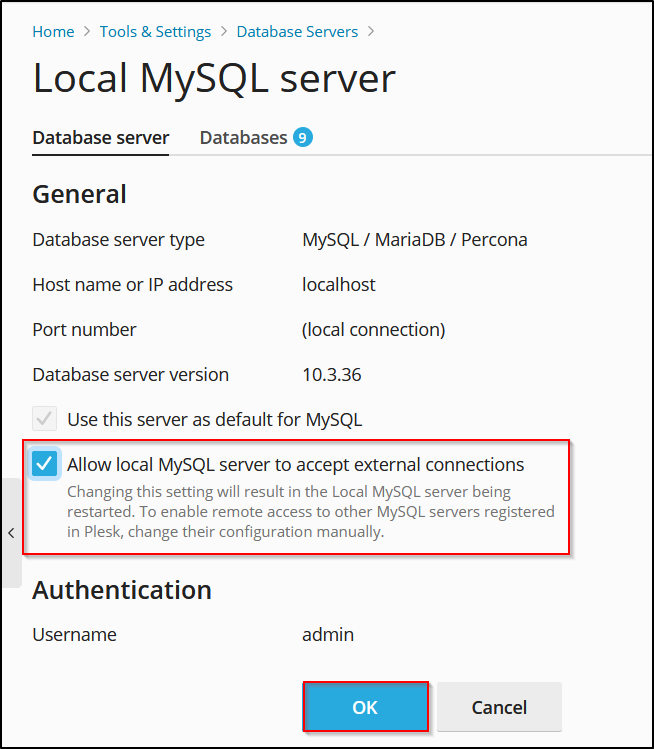Click the 'MySQL / MariaDB / Percona' type value
The image size is (654, 749).
pos(414,240)
